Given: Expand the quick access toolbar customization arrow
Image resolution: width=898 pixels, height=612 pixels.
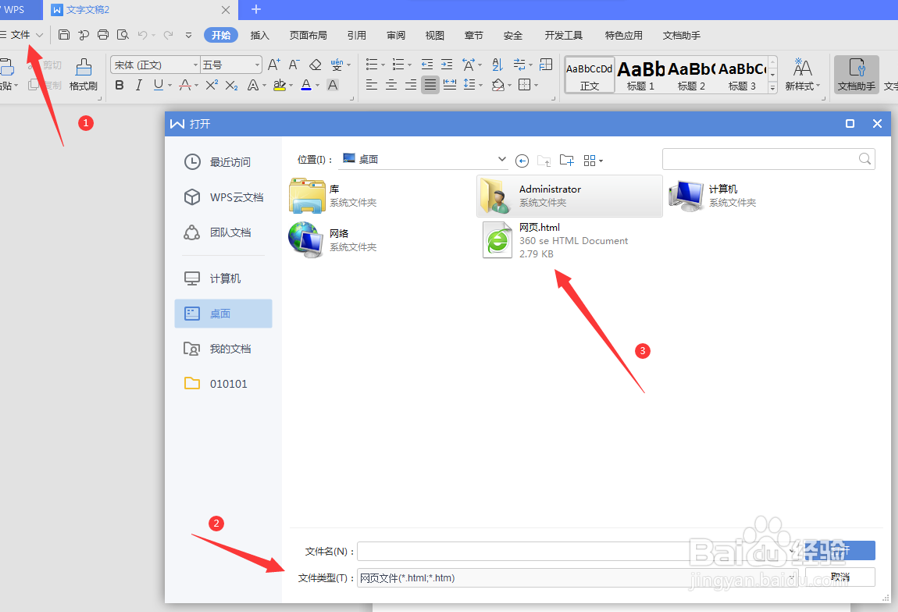Looking at the screenshot, I should [188, 35].
